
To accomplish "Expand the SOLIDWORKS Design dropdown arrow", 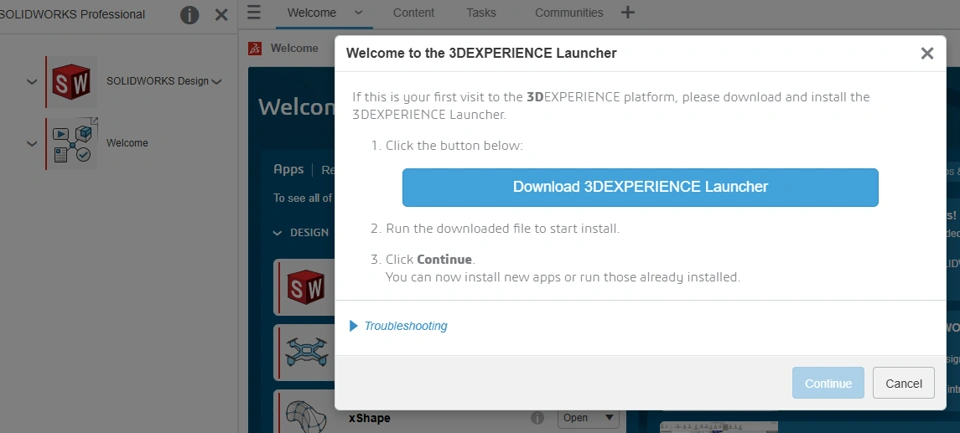I will click(217, 82).
